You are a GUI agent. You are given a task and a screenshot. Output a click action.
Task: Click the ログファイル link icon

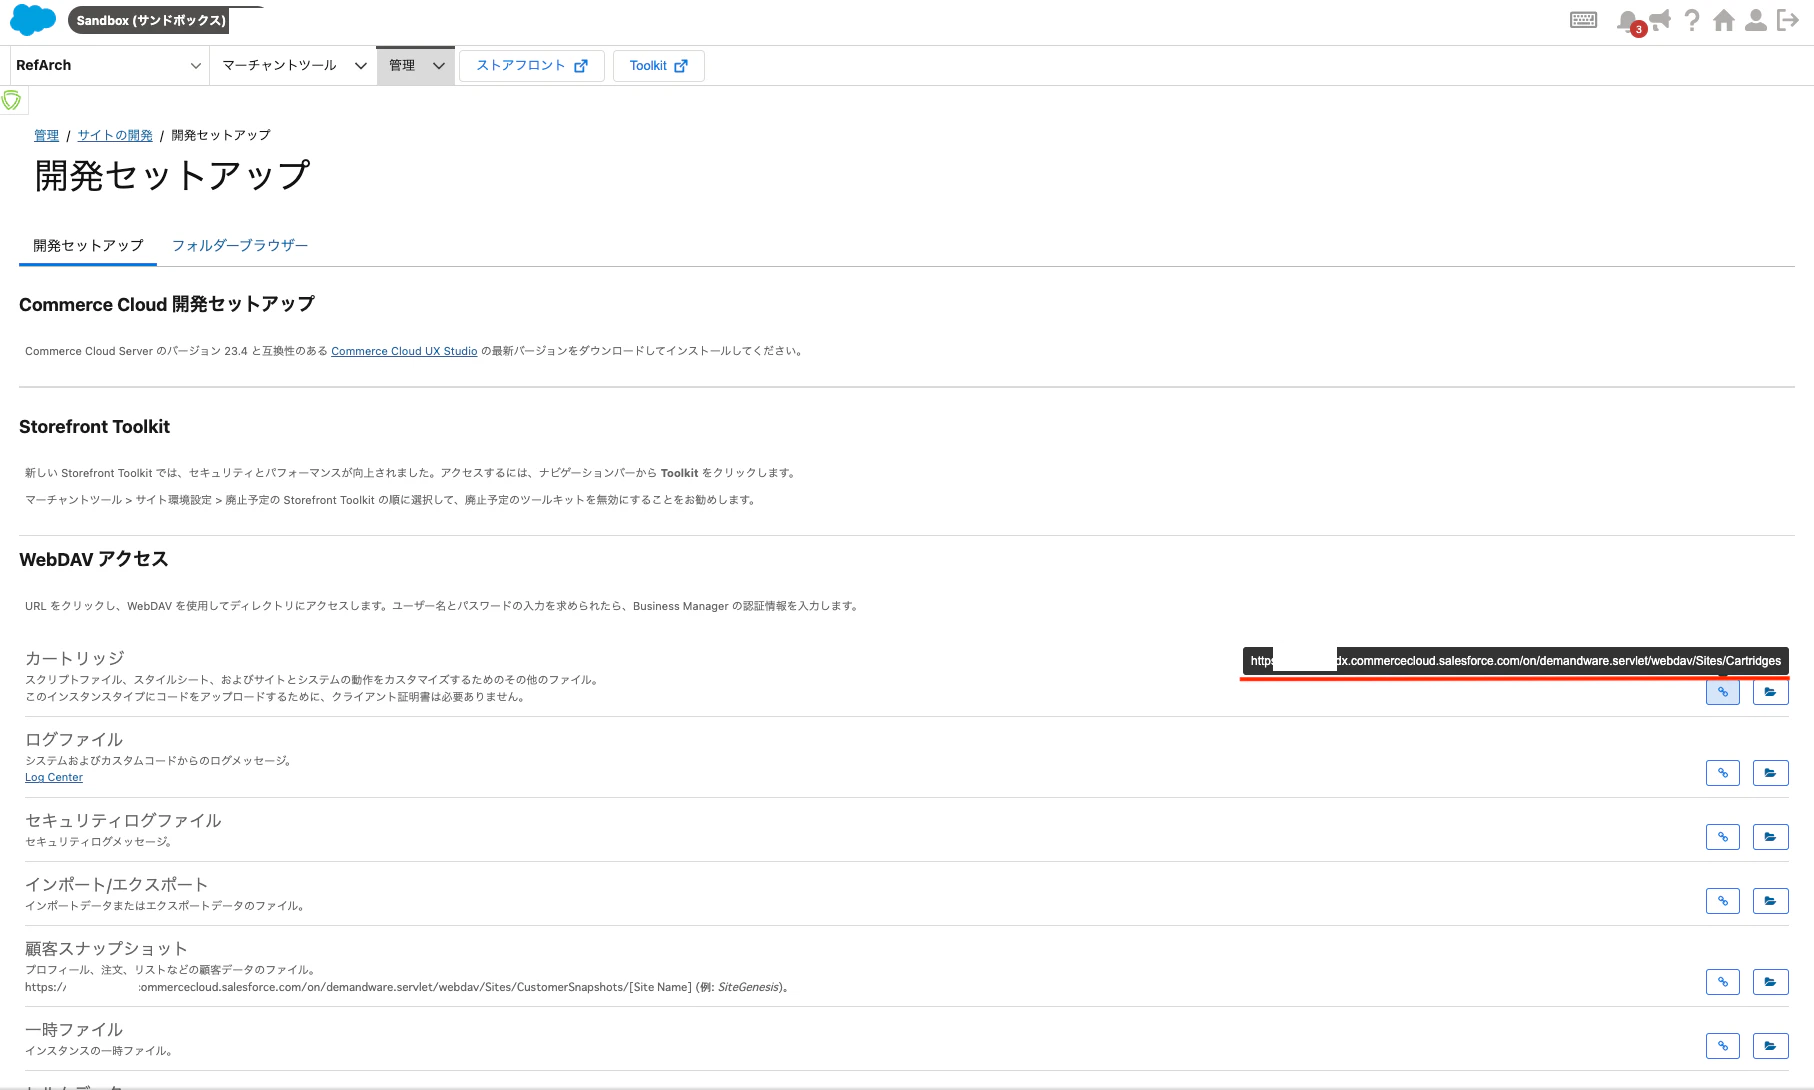(x=1723, y=773)
